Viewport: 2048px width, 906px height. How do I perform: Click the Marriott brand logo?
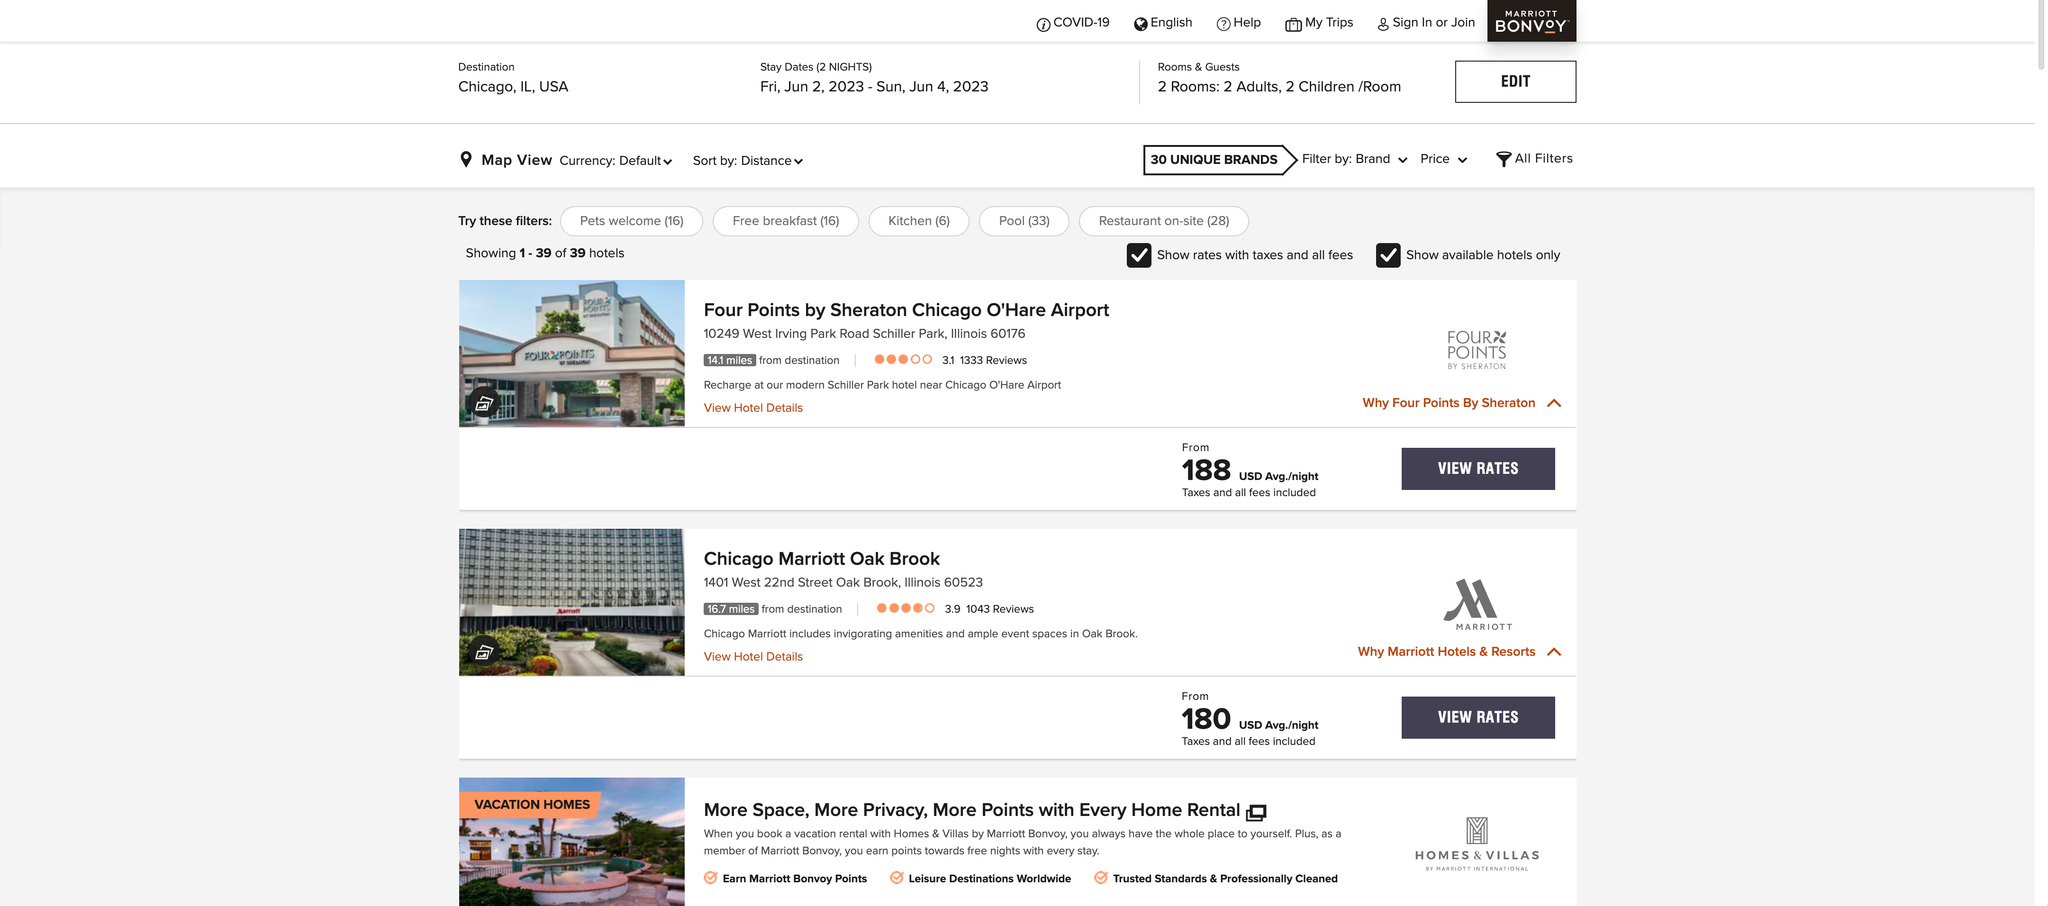tap(1477, 604)
